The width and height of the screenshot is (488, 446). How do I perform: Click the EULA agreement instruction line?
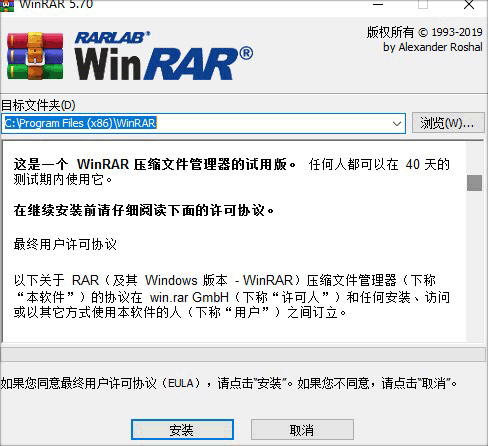point(229,383)
